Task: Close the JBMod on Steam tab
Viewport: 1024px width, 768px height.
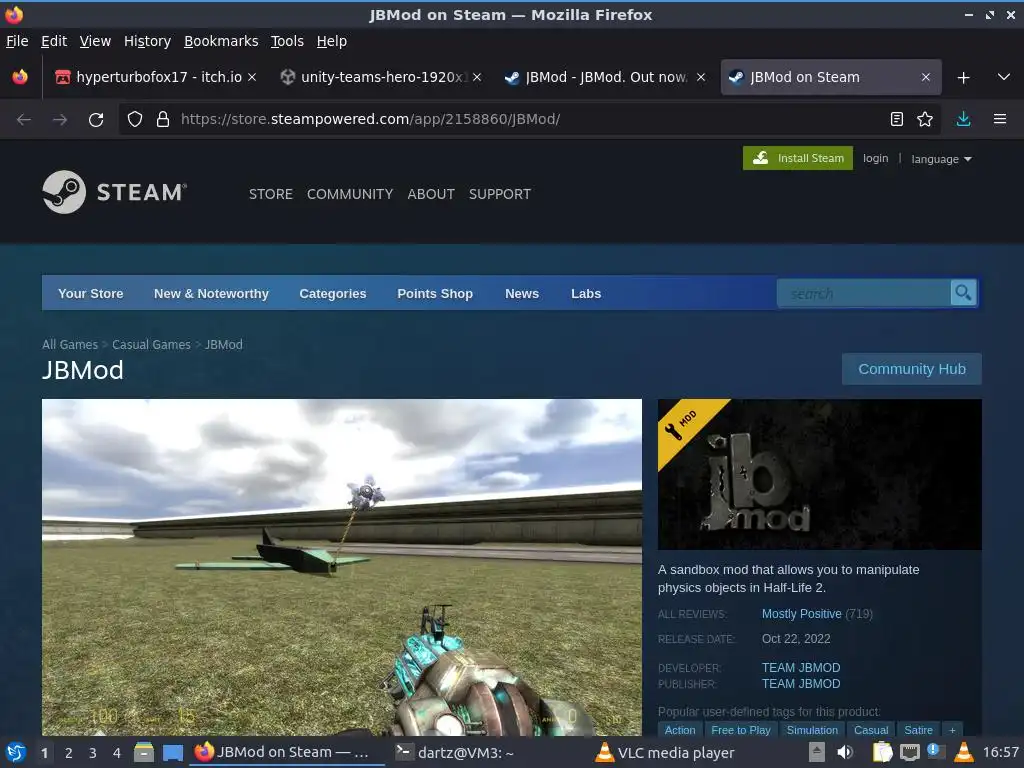Action: click(925, 77)
